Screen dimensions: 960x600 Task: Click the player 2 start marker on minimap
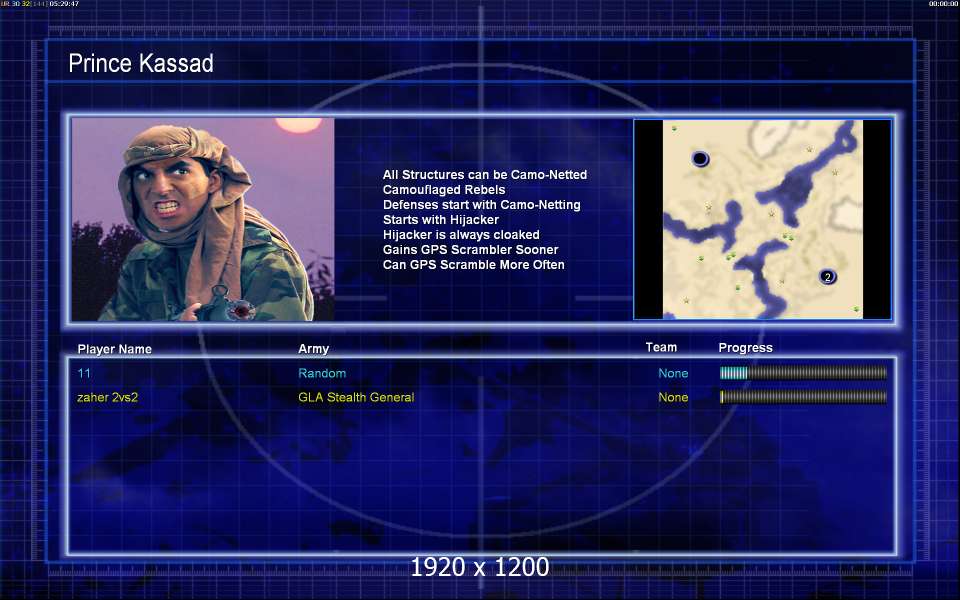pyautogui.click(x=828, y=277)
